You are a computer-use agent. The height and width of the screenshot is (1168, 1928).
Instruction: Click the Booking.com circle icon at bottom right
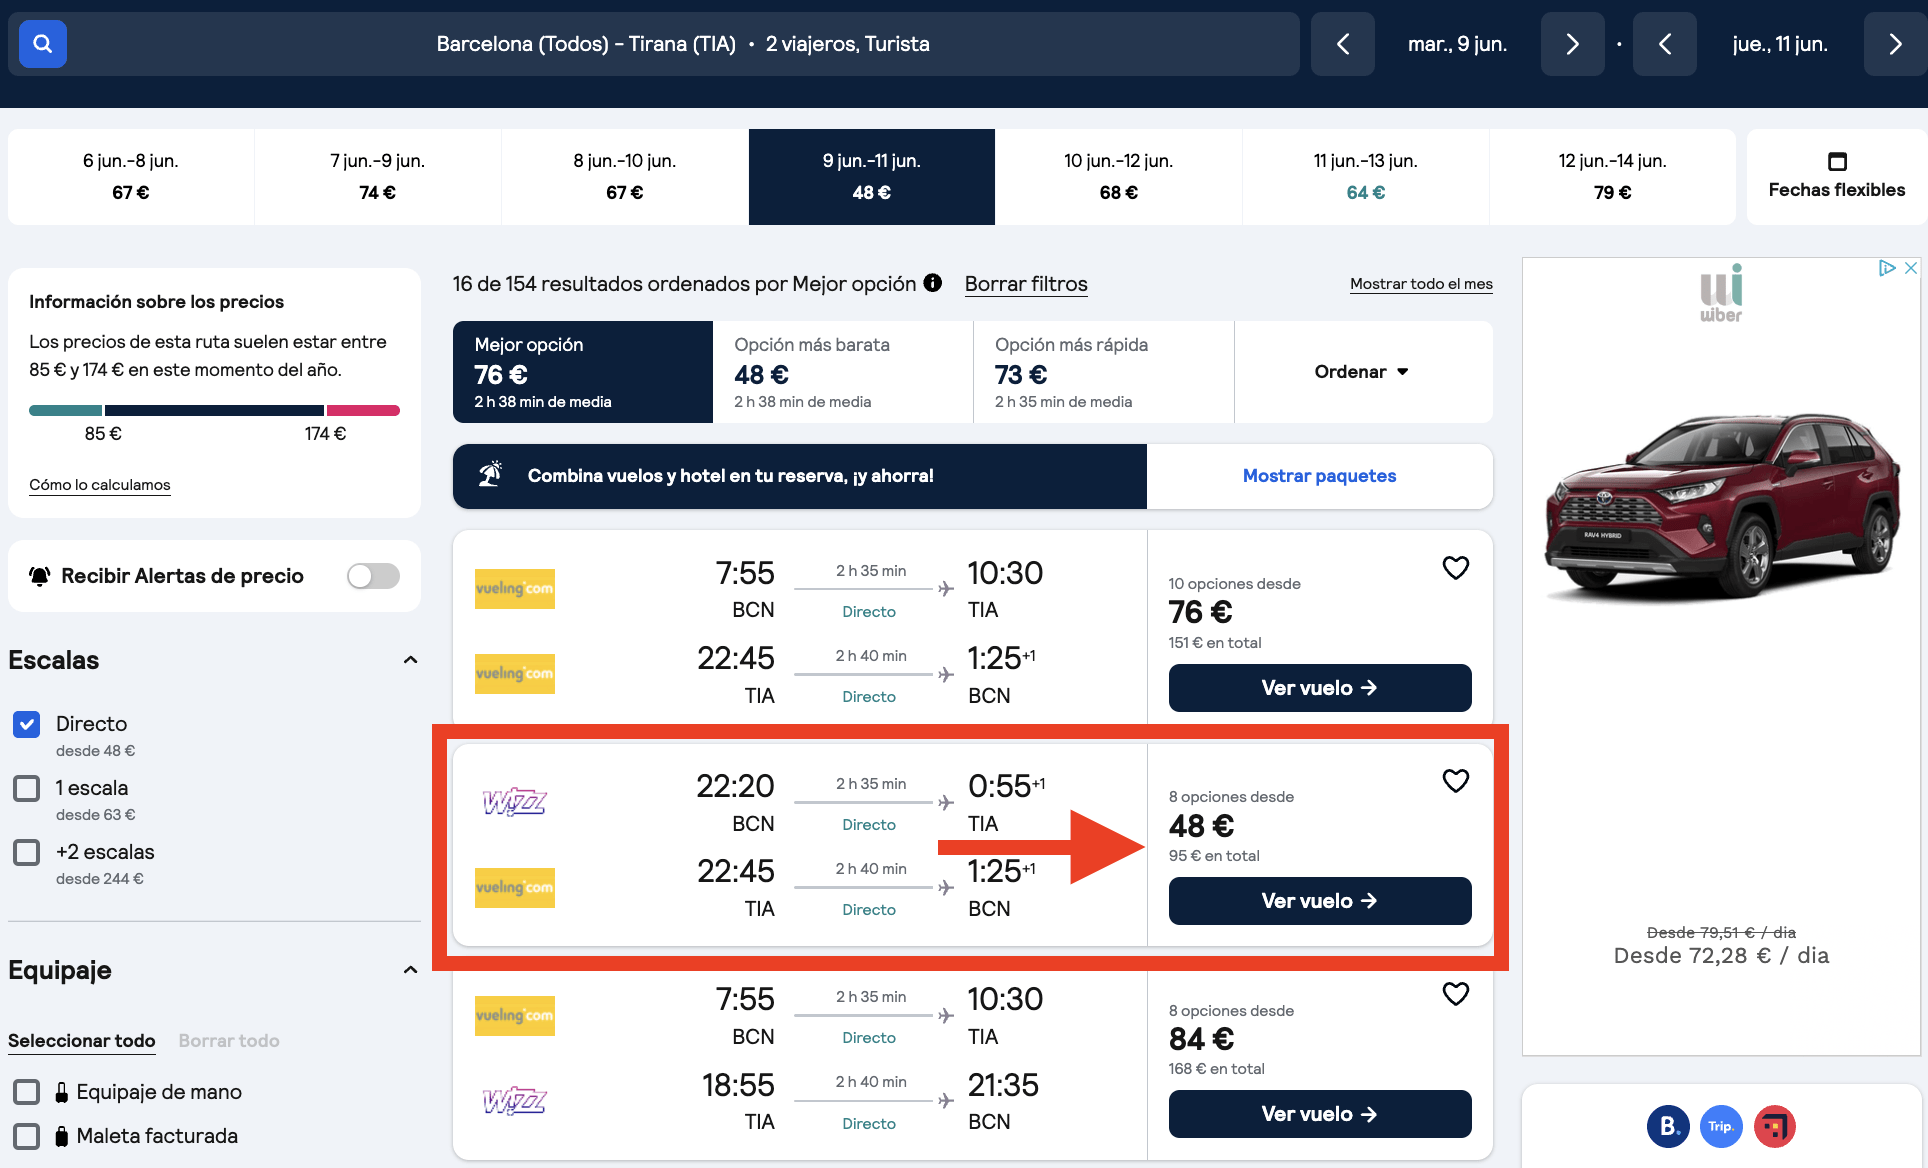pos(1667,1126)
